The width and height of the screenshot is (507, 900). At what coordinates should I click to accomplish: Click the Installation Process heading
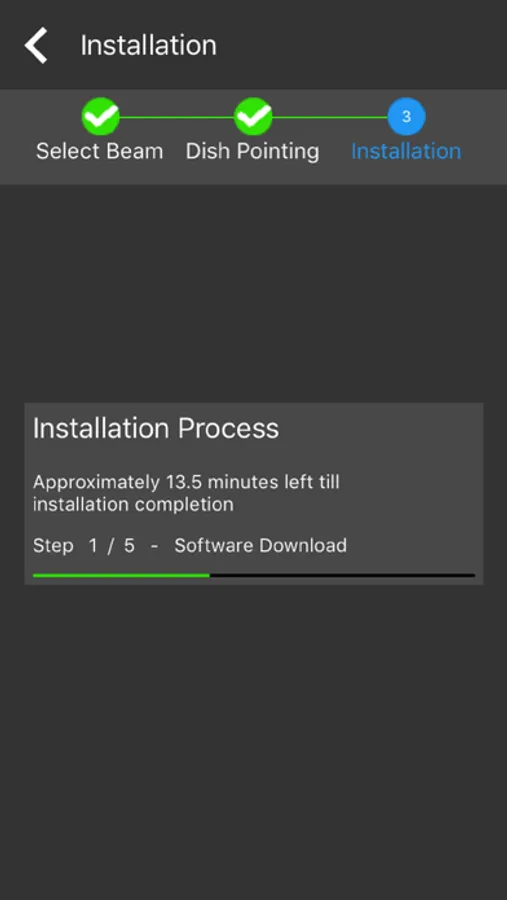click(x=156, y=428)
